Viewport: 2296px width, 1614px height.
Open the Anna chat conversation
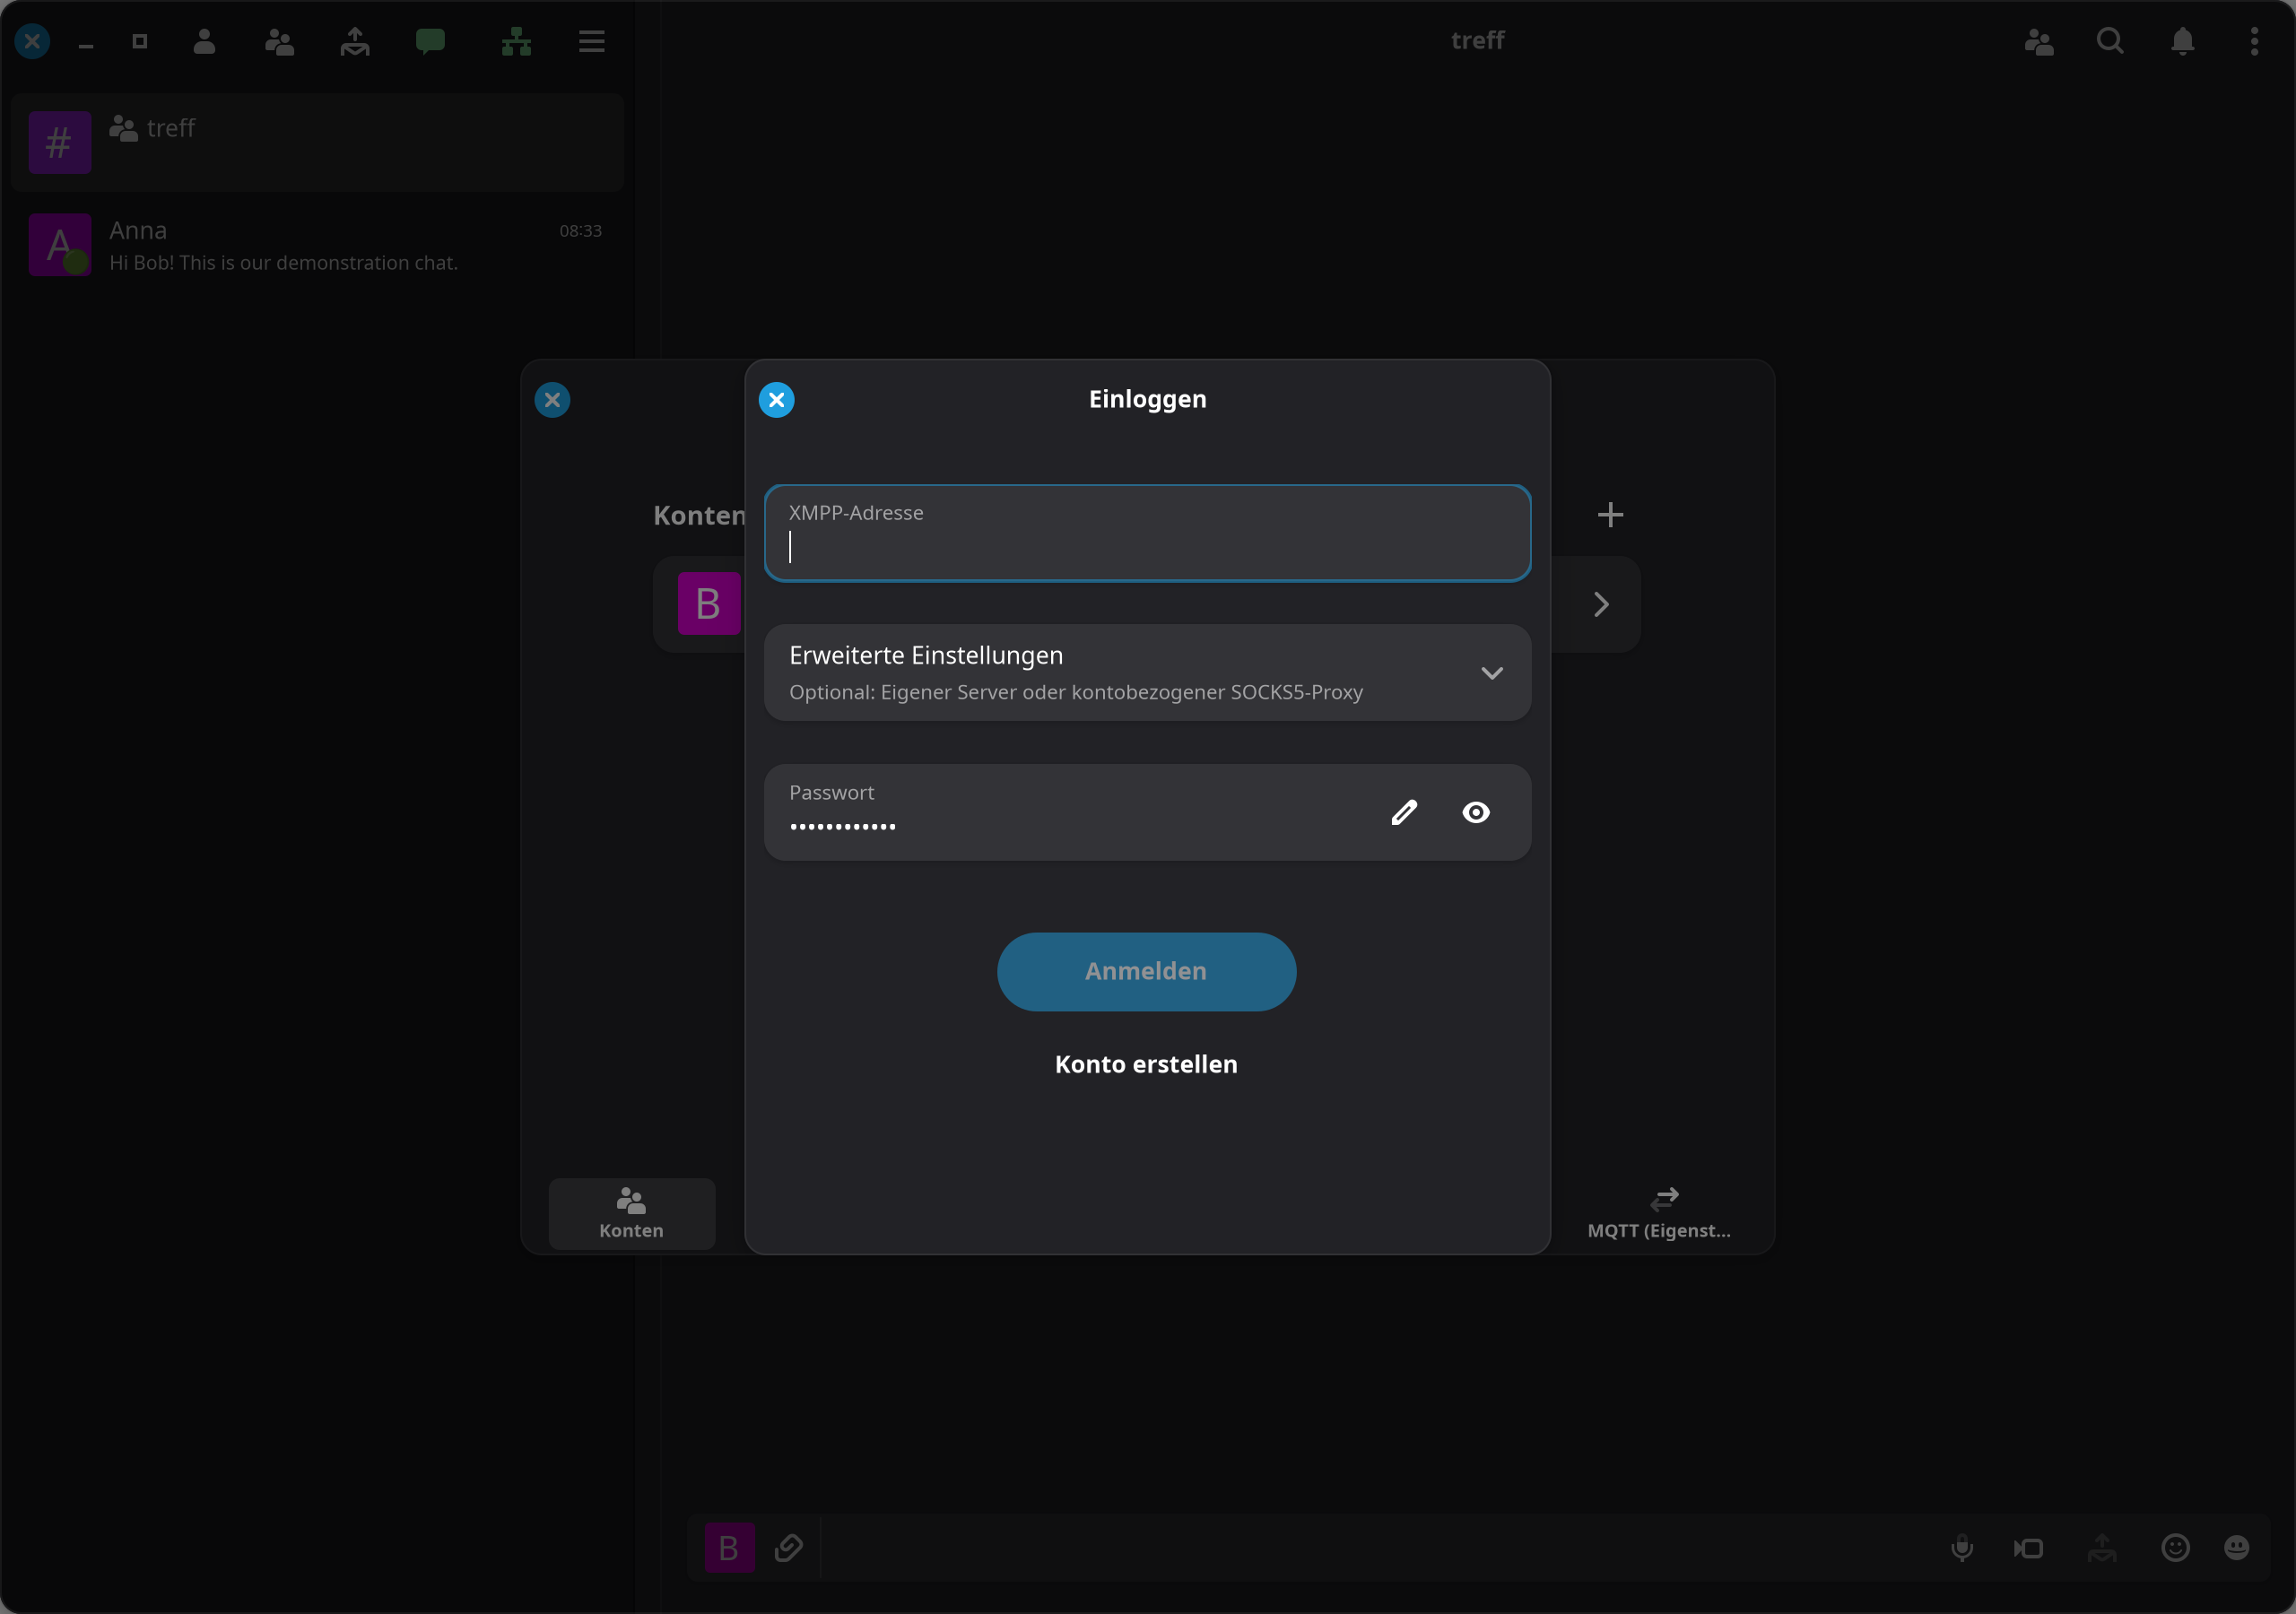tap(318, 245)
